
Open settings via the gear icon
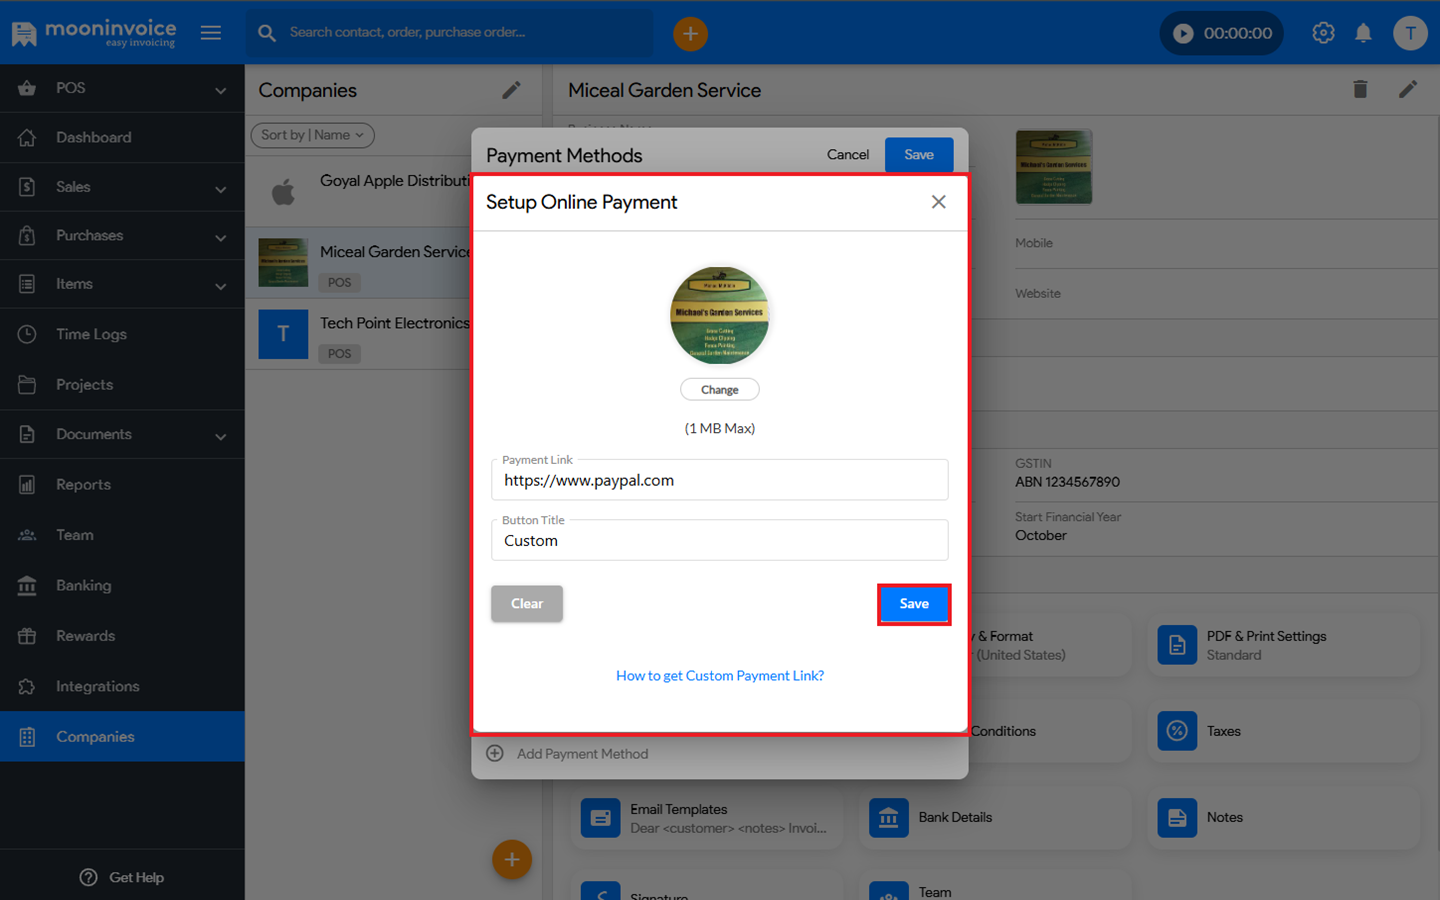click(1323, 33)
